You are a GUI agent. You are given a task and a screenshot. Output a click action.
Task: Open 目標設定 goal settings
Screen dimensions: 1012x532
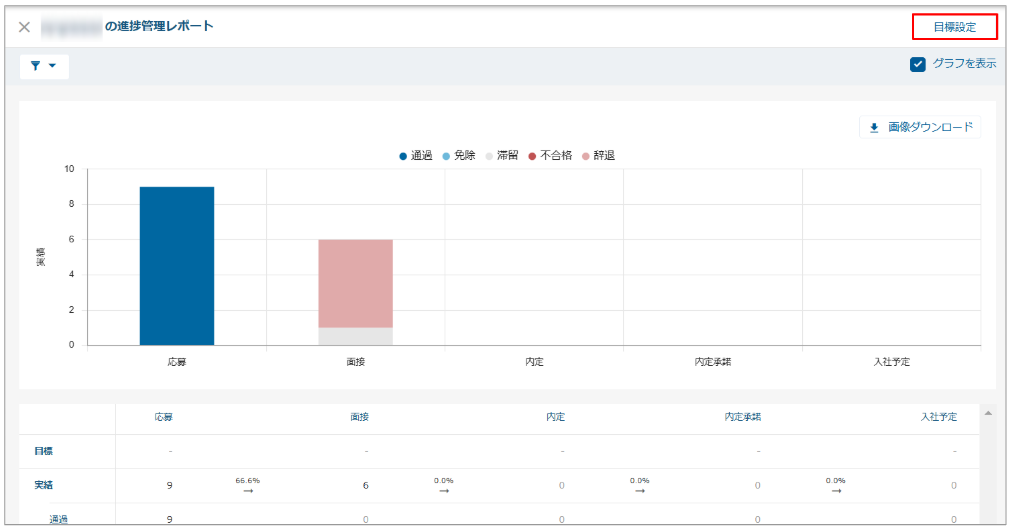tap(954, 27)
